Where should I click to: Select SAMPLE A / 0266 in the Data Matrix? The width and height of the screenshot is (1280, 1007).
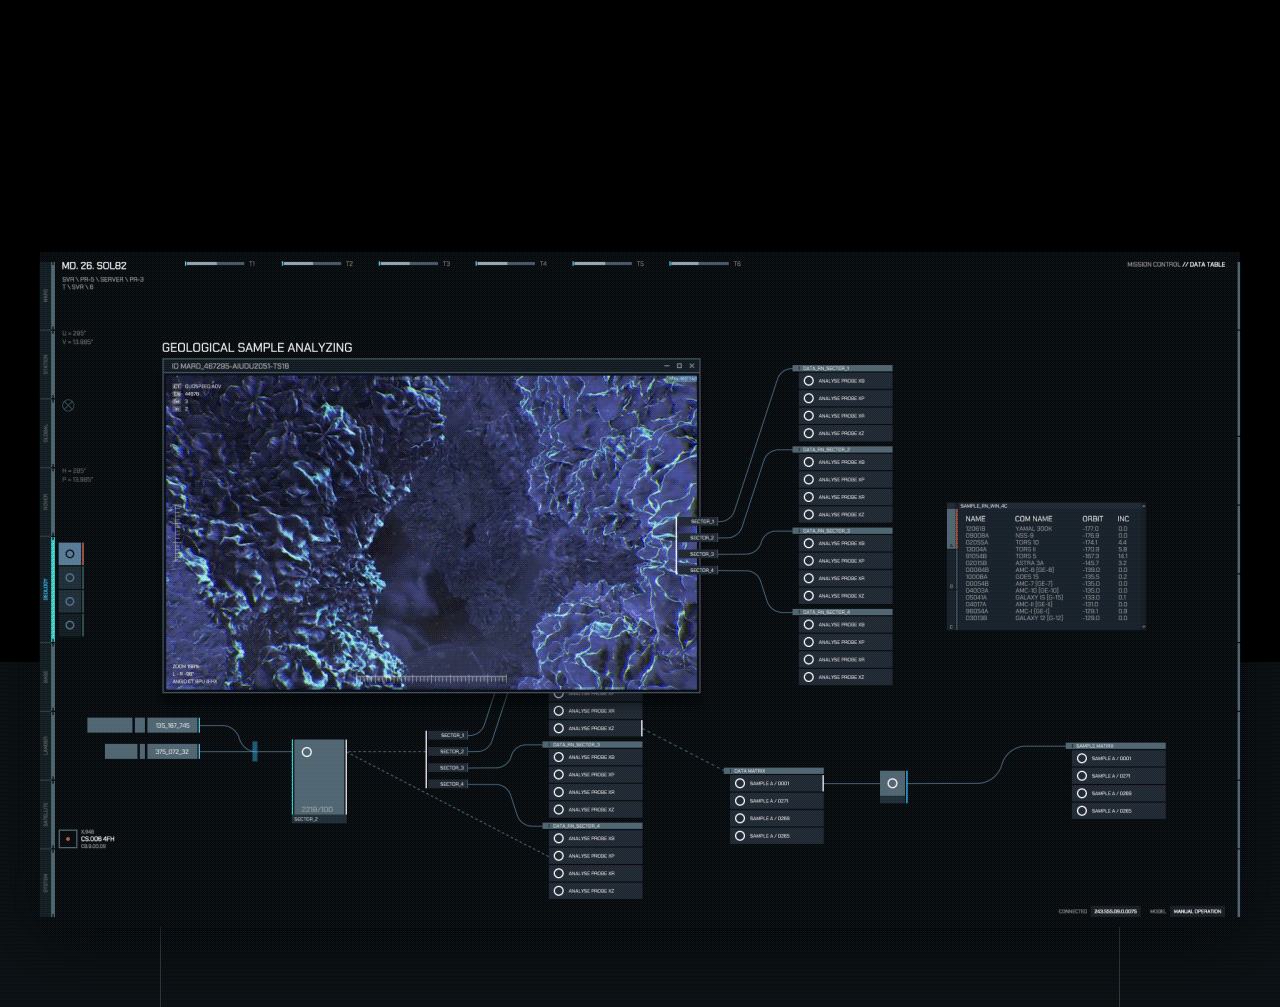point(777,818)
